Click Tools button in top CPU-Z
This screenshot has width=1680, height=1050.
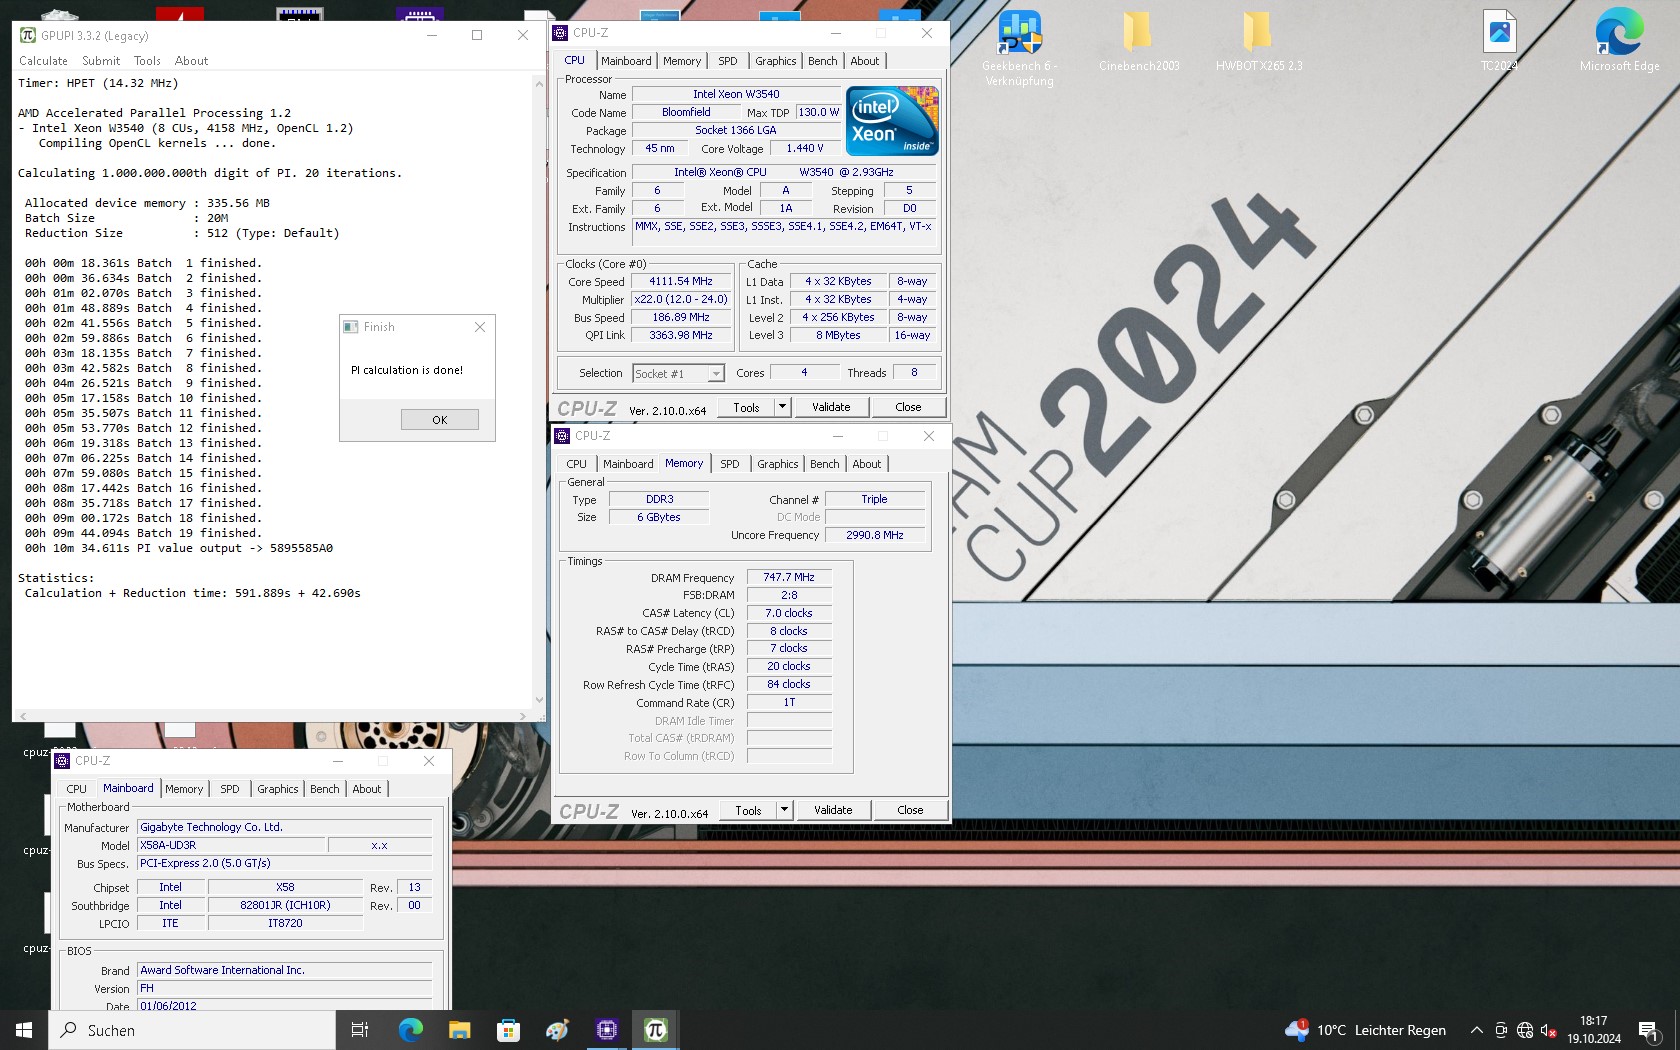746,408
